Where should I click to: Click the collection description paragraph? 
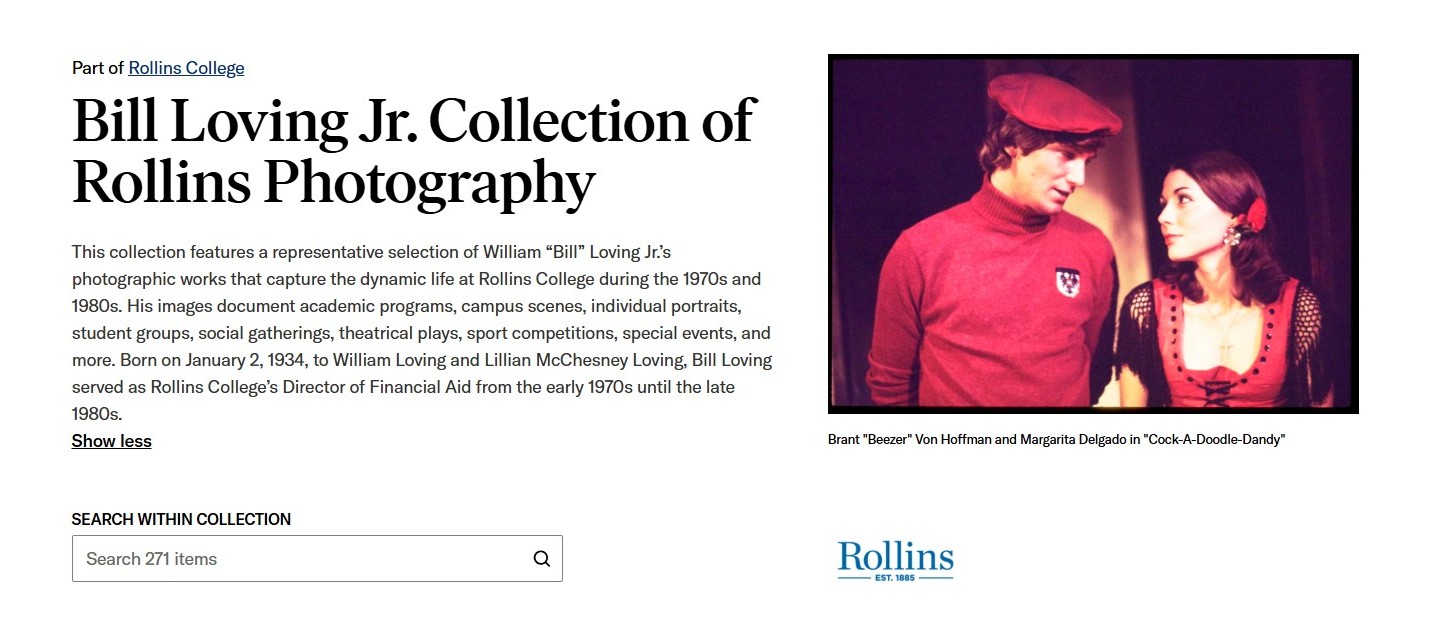[422, 332]
